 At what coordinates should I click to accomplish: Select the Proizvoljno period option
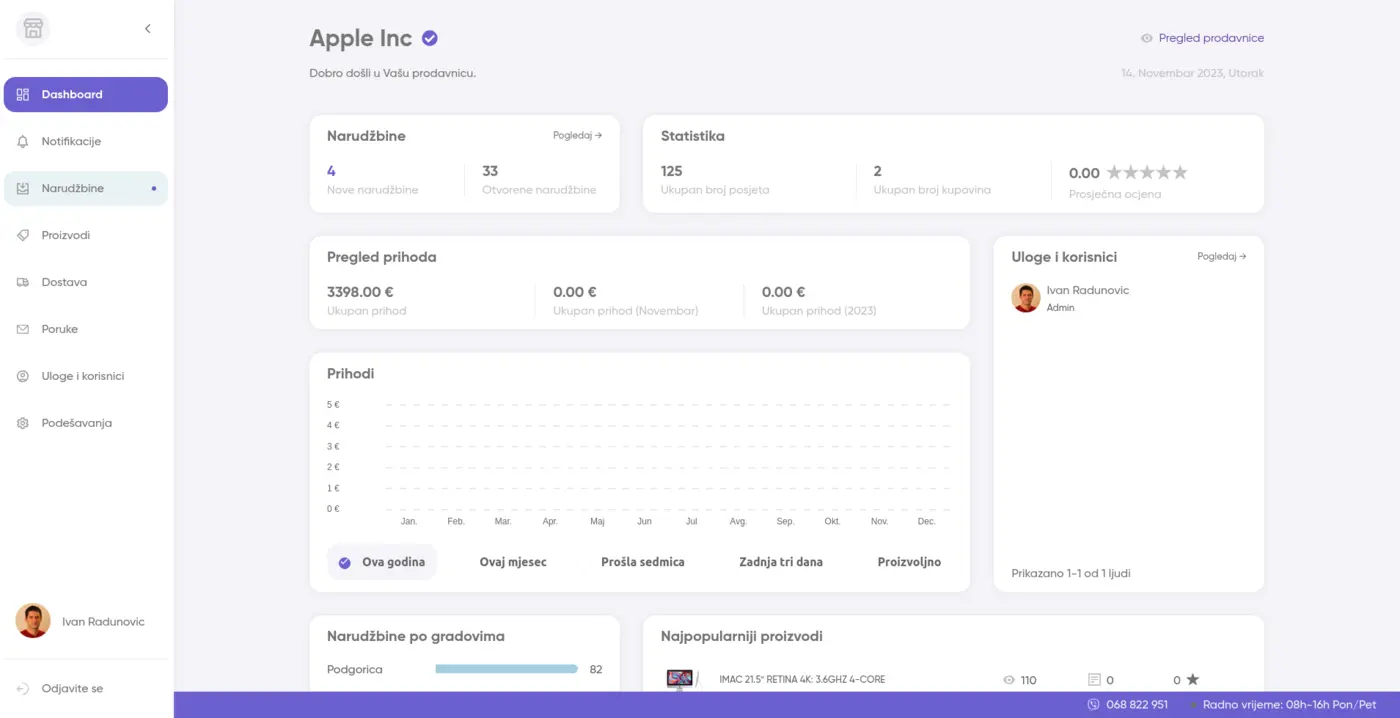[x=909, y=562]
